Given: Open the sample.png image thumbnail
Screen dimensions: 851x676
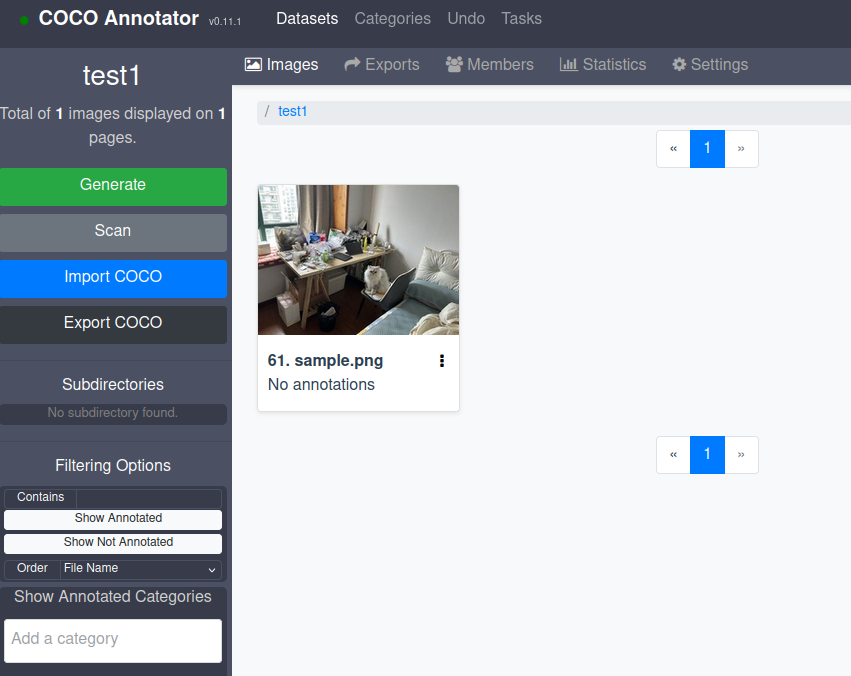Looking at the screenshot, I should click(x=358, y=260).
